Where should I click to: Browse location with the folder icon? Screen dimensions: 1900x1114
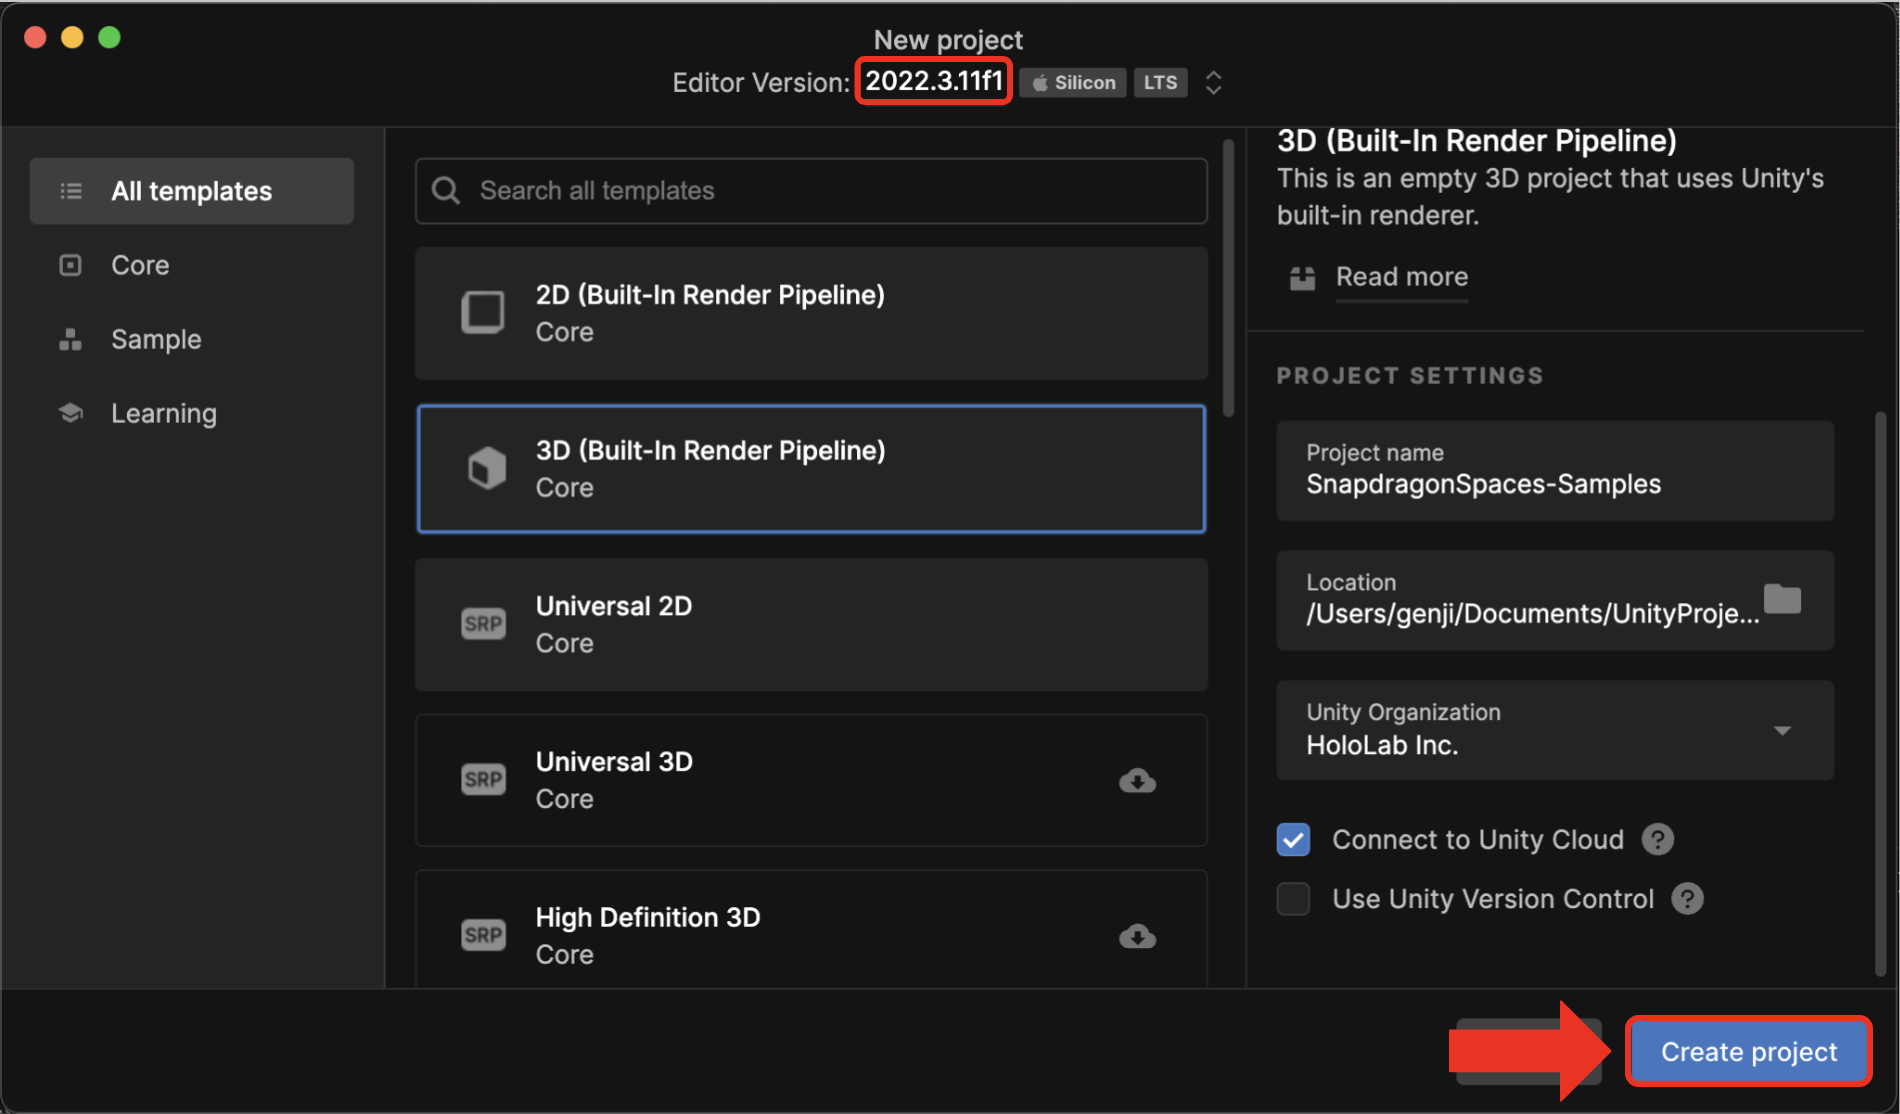[x=1782, y=599]
